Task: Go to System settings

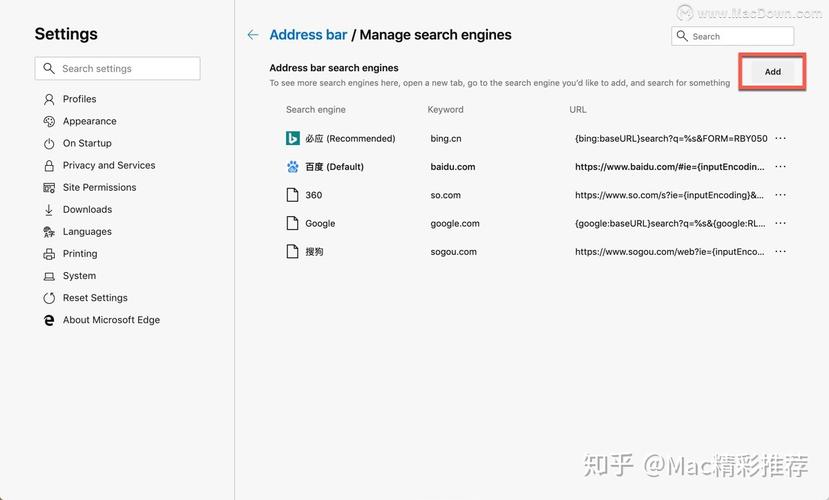Action: 79,276
